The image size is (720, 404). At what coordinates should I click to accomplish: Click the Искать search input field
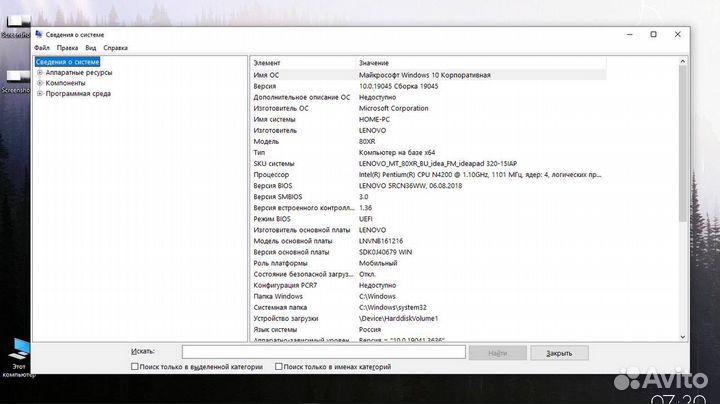click(x=324, y=352)
